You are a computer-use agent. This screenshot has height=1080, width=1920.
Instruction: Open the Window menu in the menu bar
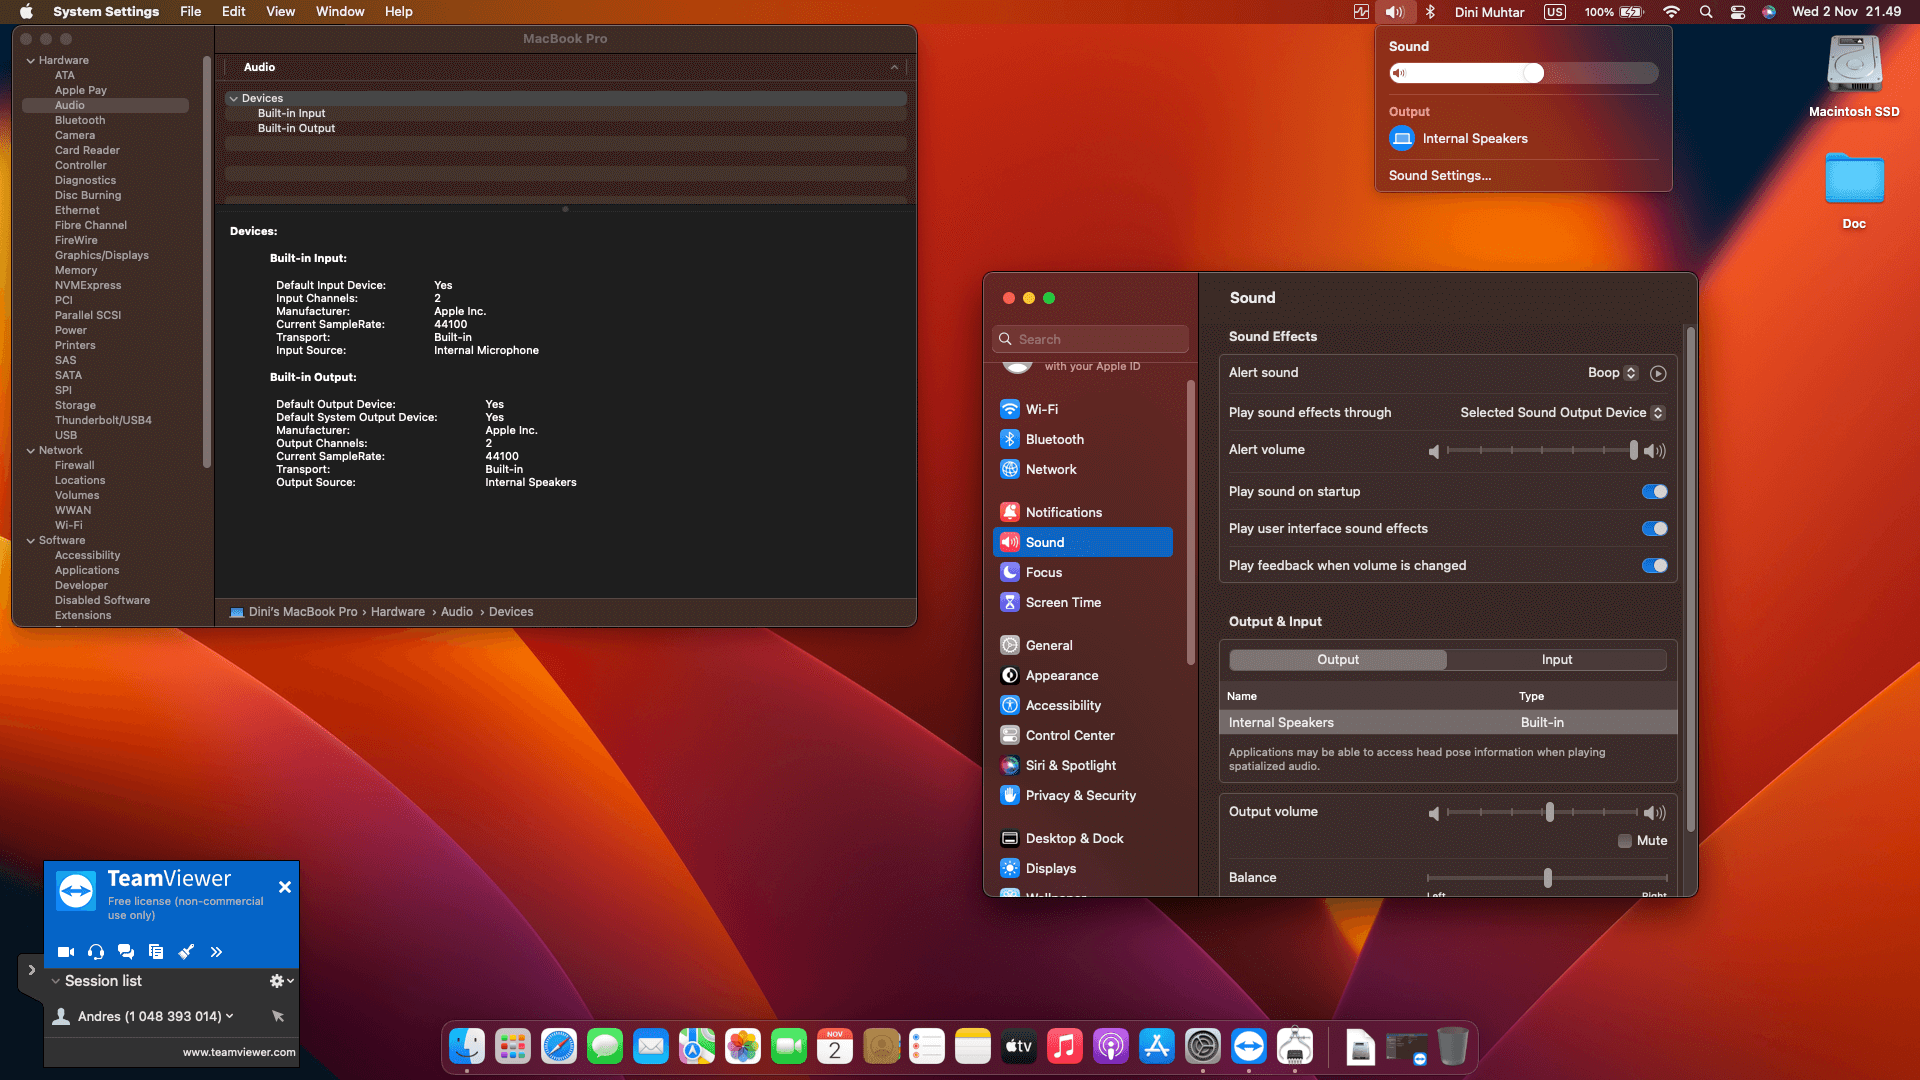pyautogui.click(x=339, y=11)
